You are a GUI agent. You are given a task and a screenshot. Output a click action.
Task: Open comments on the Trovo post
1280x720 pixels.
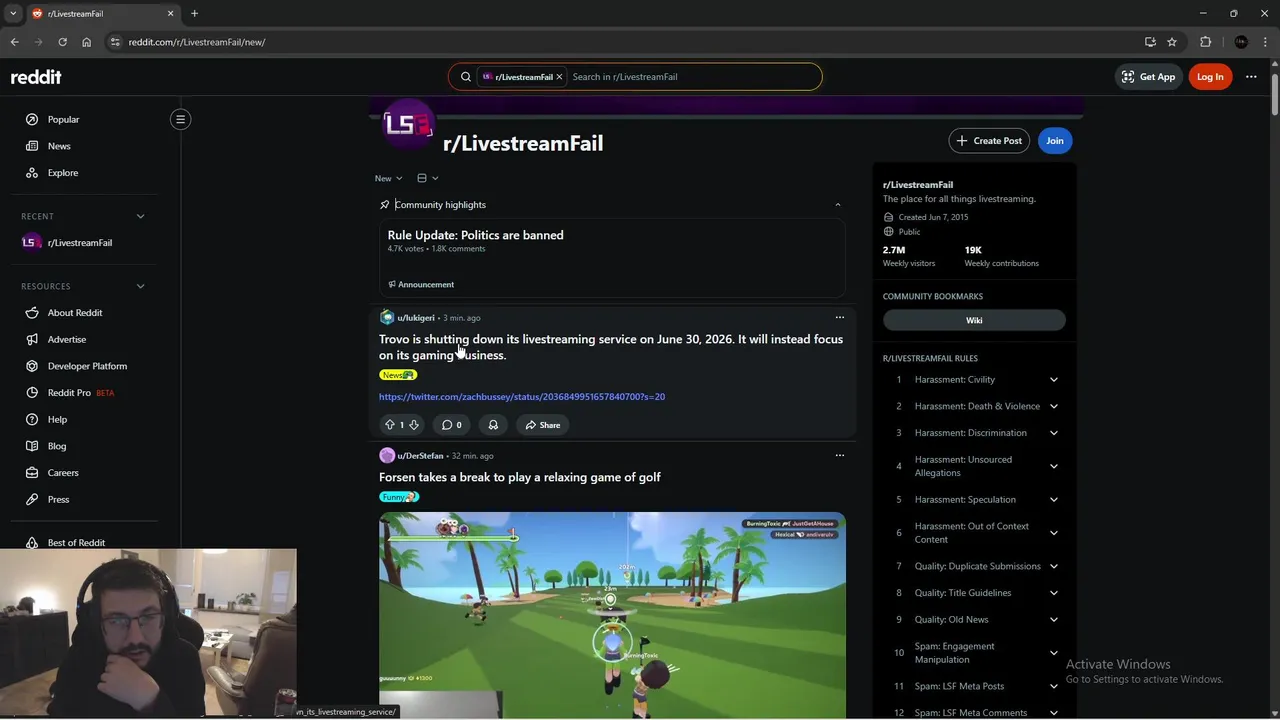pyautogui.click(x=452, y=425)
